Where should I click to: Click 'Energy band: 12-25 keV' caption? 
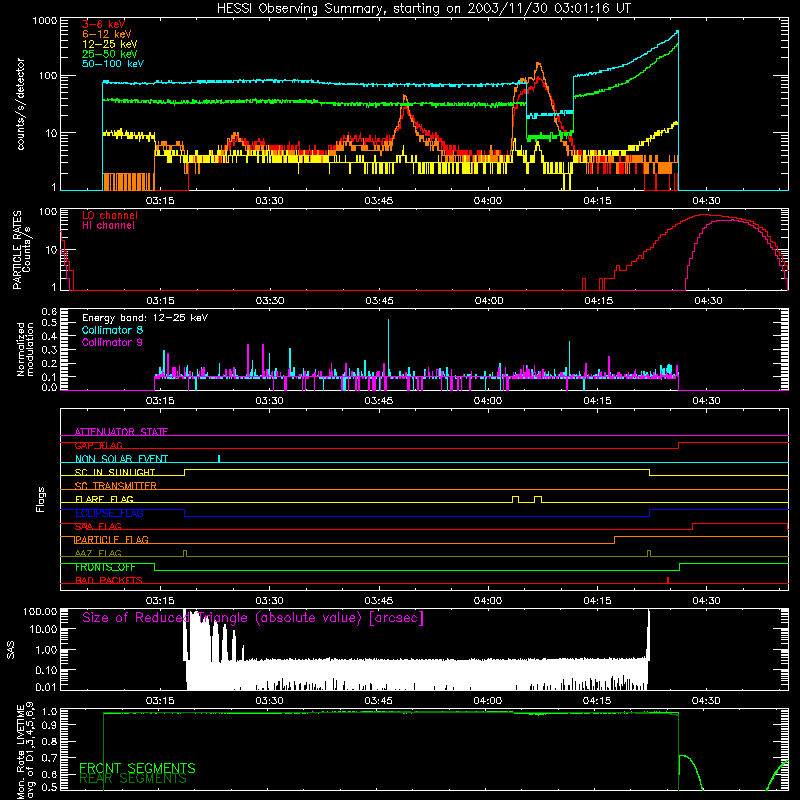pos(145,318)
